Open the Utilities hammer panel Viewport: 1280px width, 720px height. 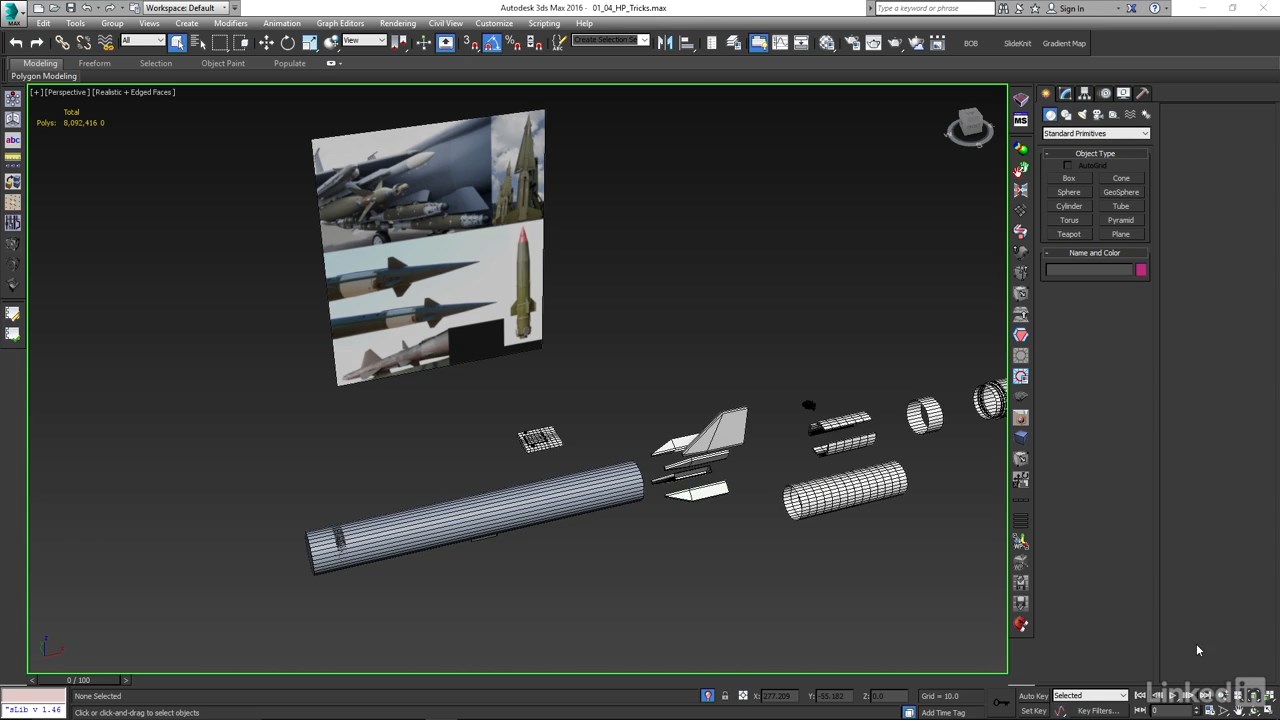pos(1143,93)
